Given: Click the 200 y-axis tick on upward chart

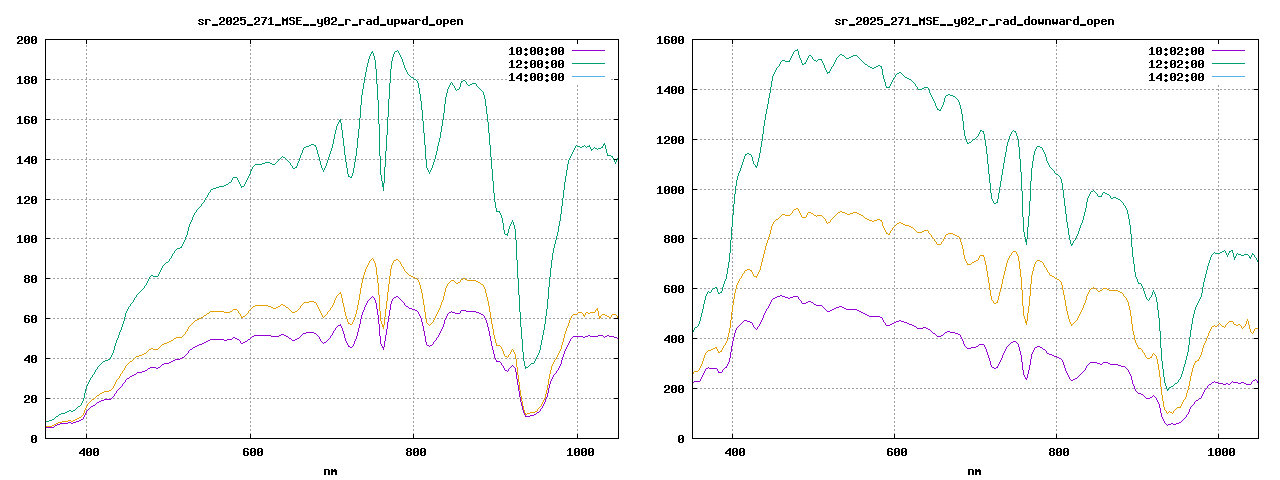Looking at the screenshot, I should point(27,40).
